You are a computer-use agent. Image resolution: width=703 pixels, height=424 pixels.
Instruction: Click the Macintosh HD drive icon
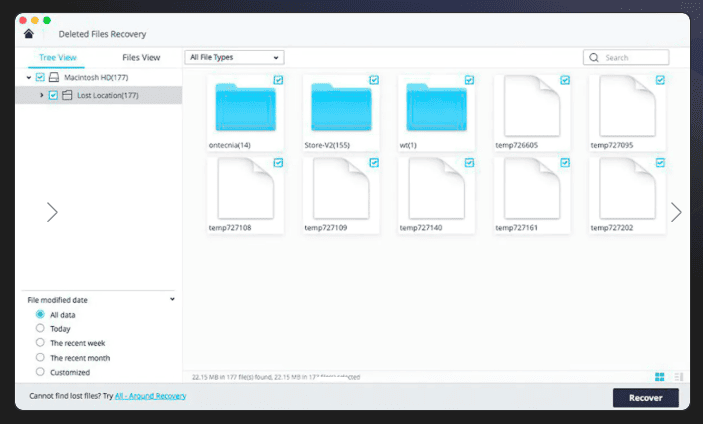tap(54, 77)
